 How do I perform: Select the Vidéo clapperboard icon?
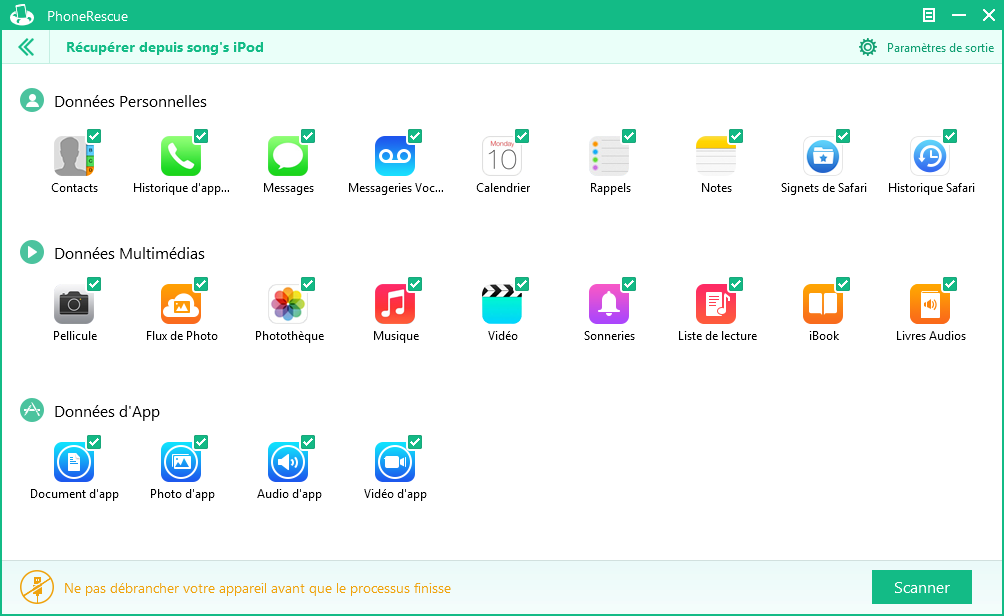(x=501, y=304)
